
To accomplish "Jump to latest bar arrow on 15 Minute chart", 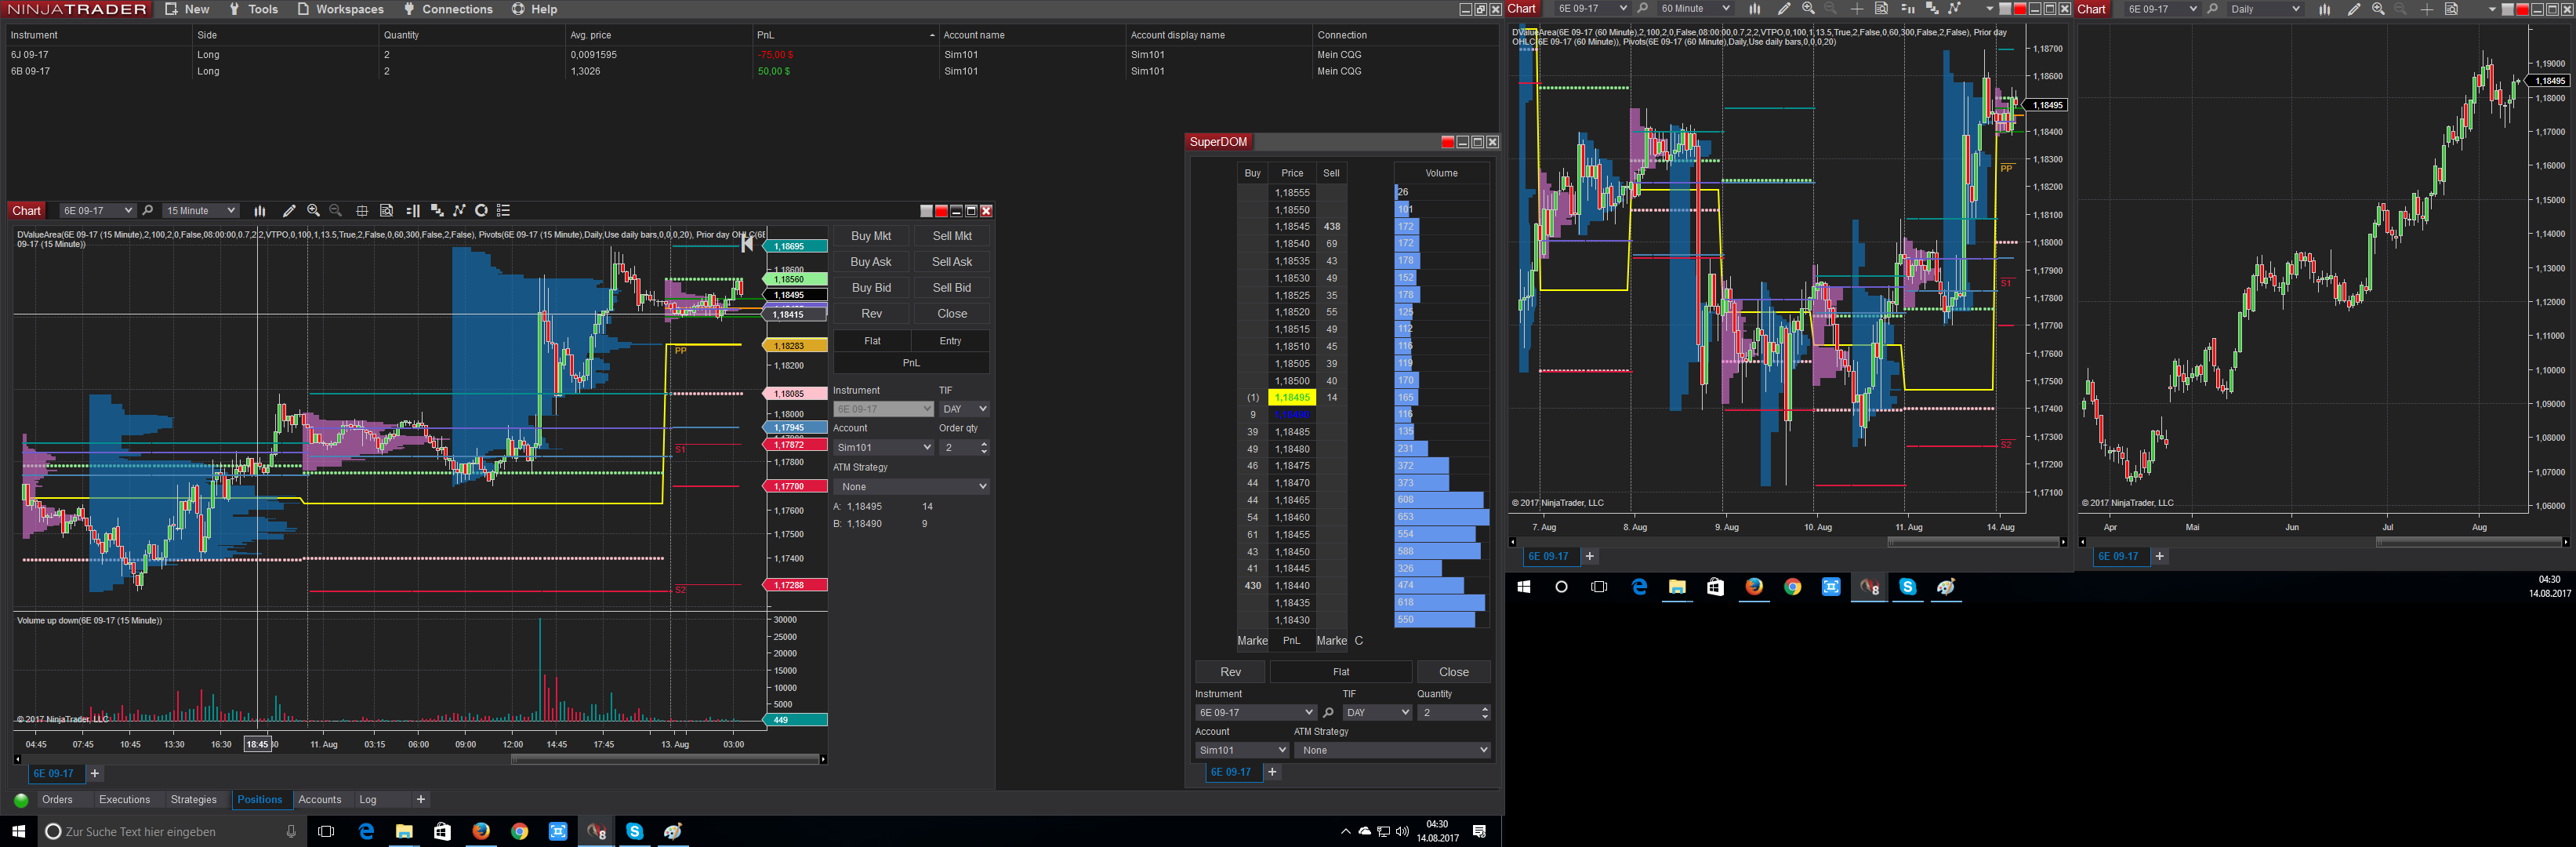I will click(746, 244).
